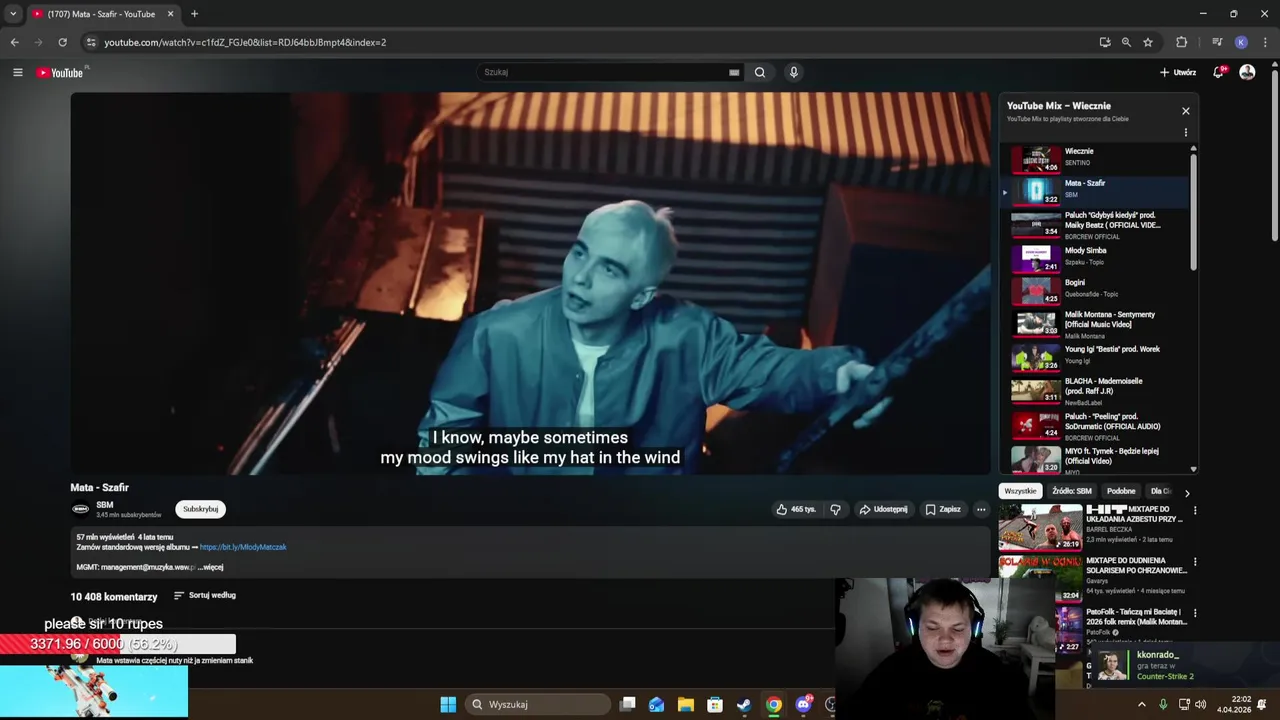
Task: Open options for MIXTAPE DO UKŁADANIA AZBESTU
Action: pyautogui.click(x=1194, y=510)
